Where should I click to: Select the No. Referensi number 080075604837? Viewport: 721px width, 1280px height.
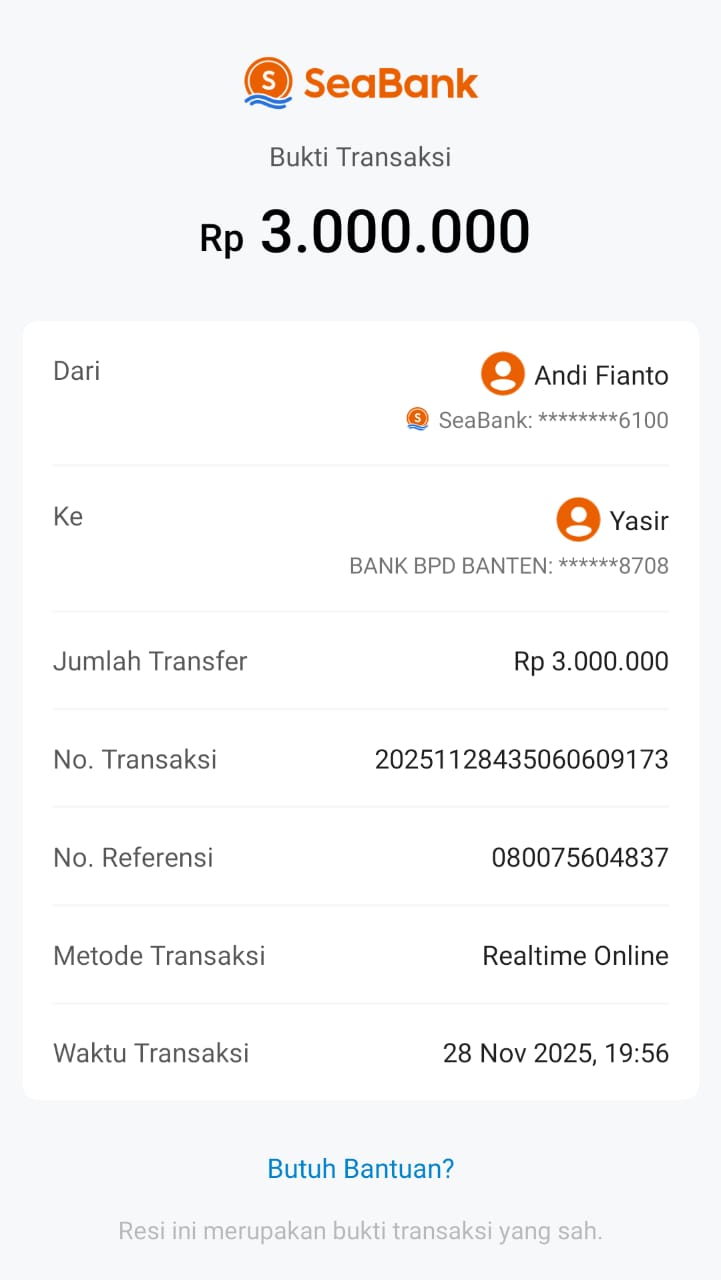click(x=580, y=857)
